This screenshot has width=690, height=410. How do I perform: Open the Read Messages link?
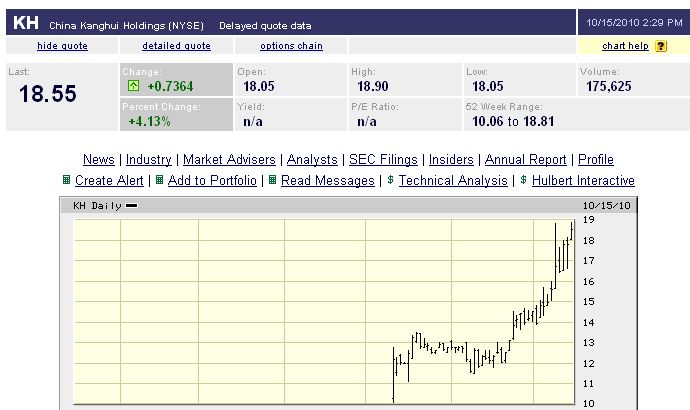click(x=328, y=180)
